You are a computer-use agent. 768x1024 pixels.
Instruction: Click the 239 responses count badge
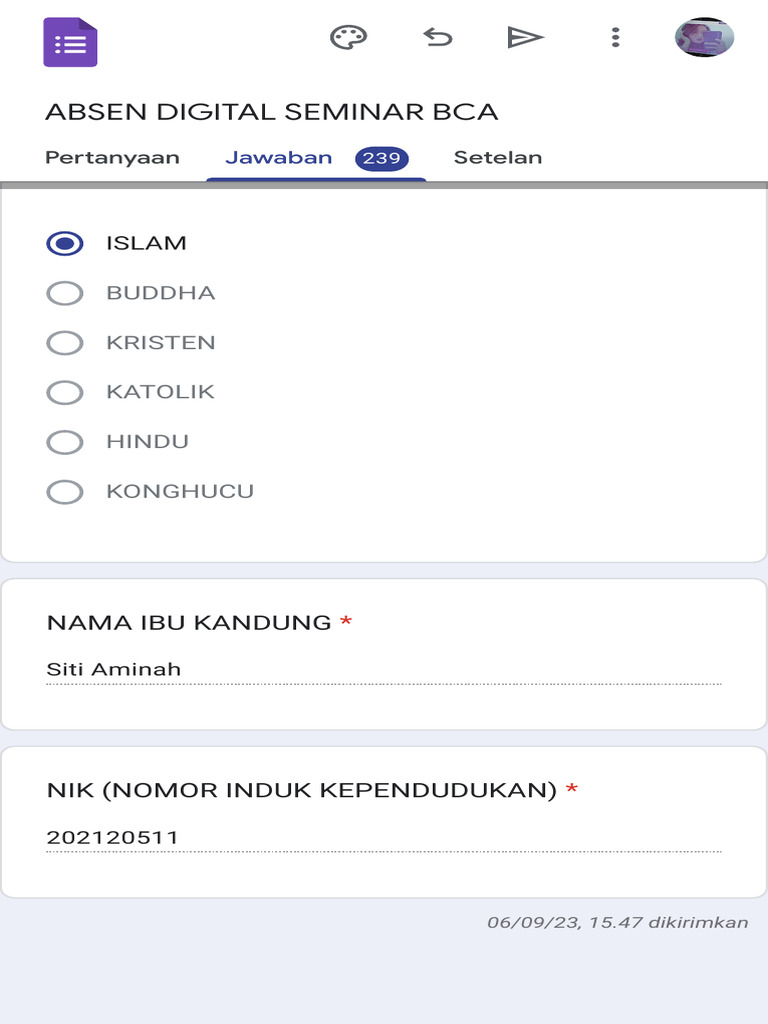[x=382, y=158]
